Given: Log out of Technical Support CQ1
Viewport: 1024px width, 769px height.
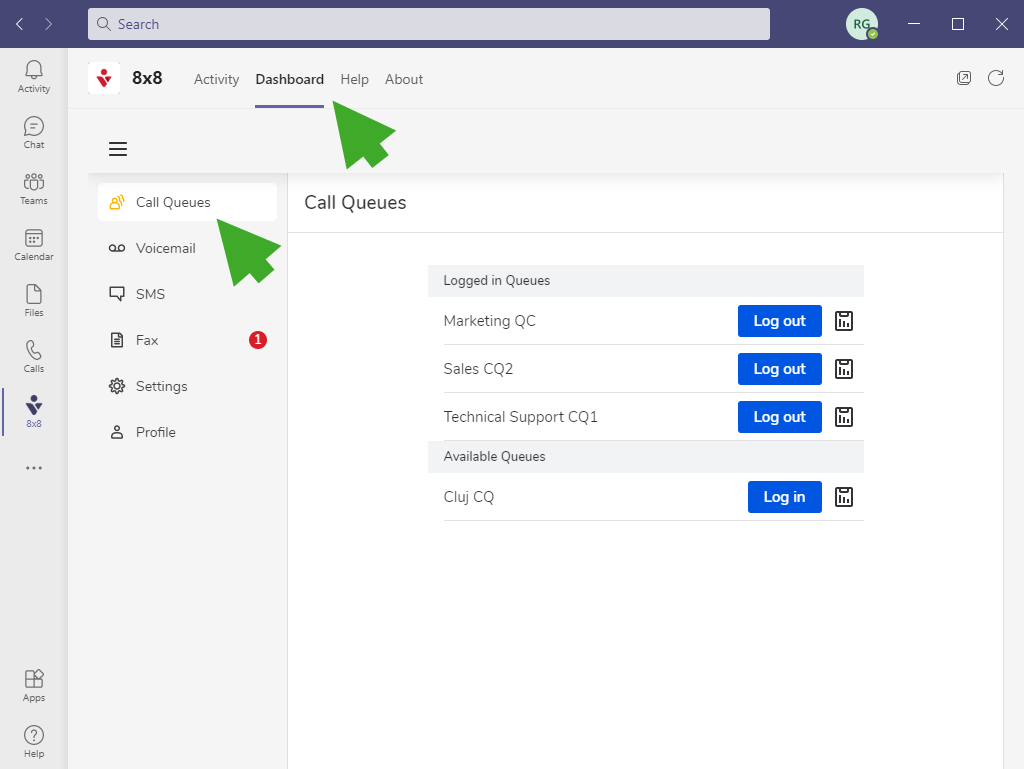Looking at the screenshot, I should [x=779, y=417].
